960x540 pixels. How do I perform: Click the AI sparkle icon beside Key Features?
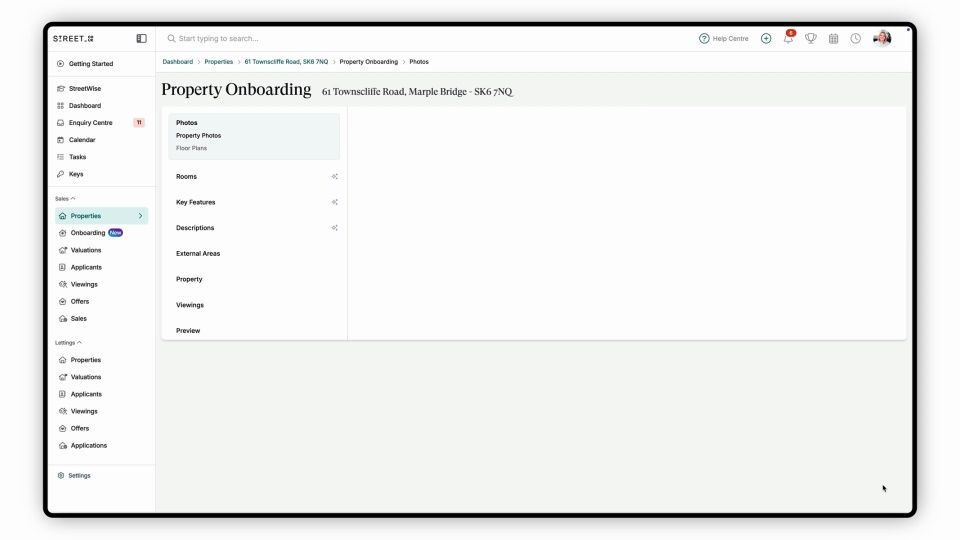(x=334, y=203)
